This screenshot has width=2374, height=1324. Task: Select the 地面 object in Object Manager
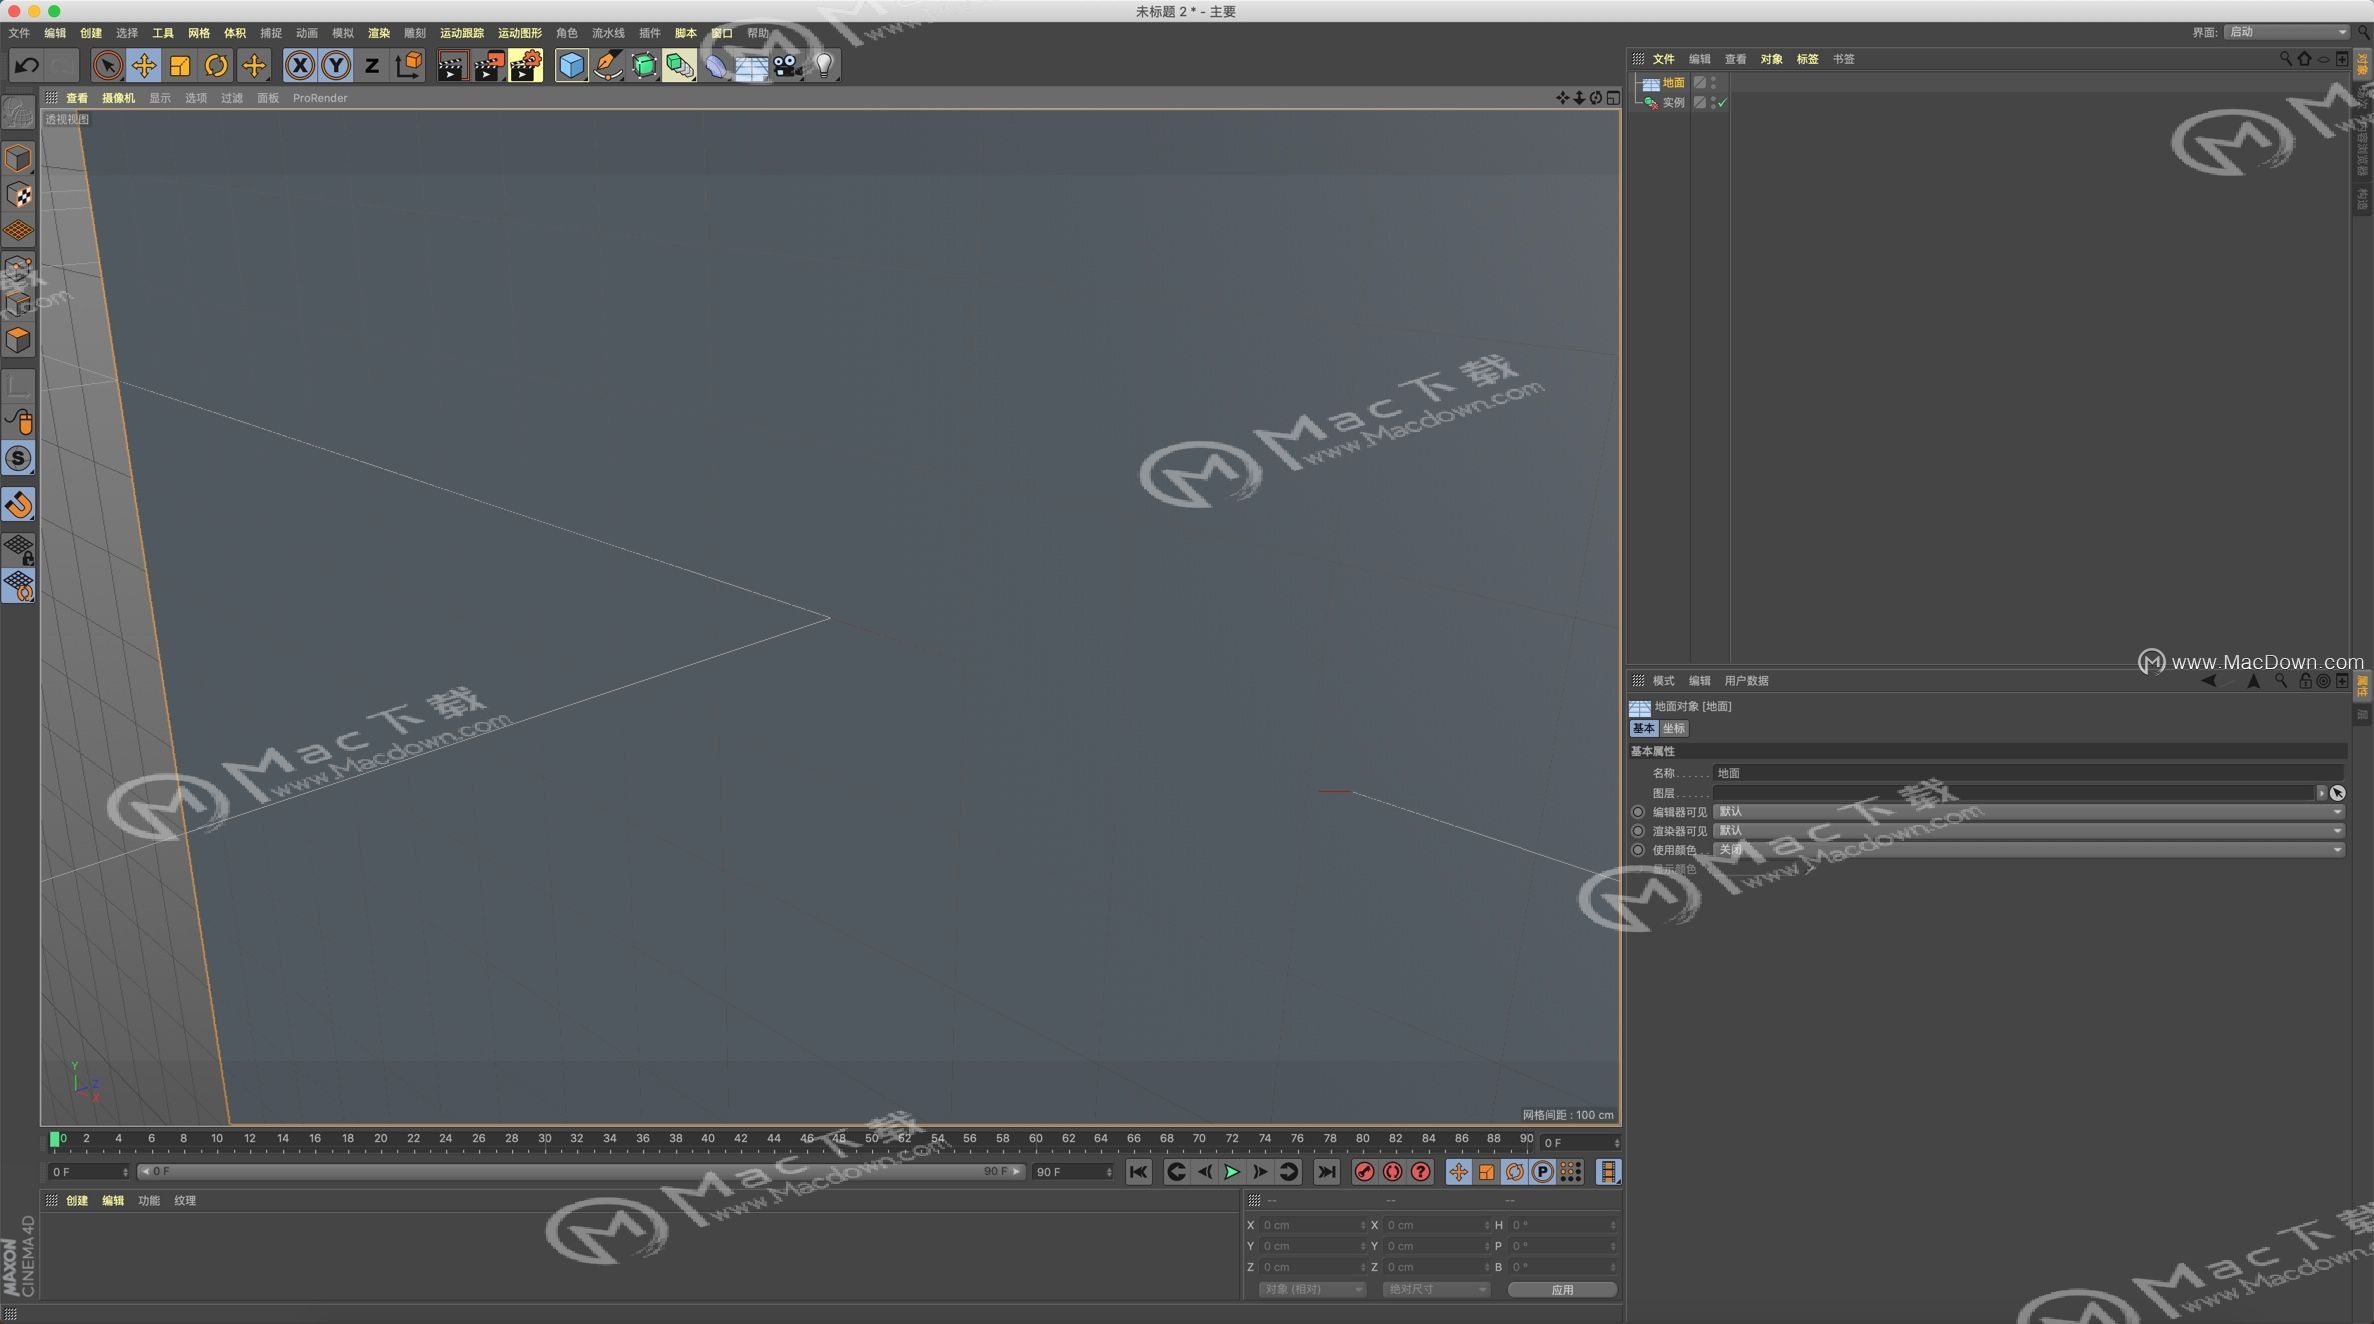tap(1673, 83)
